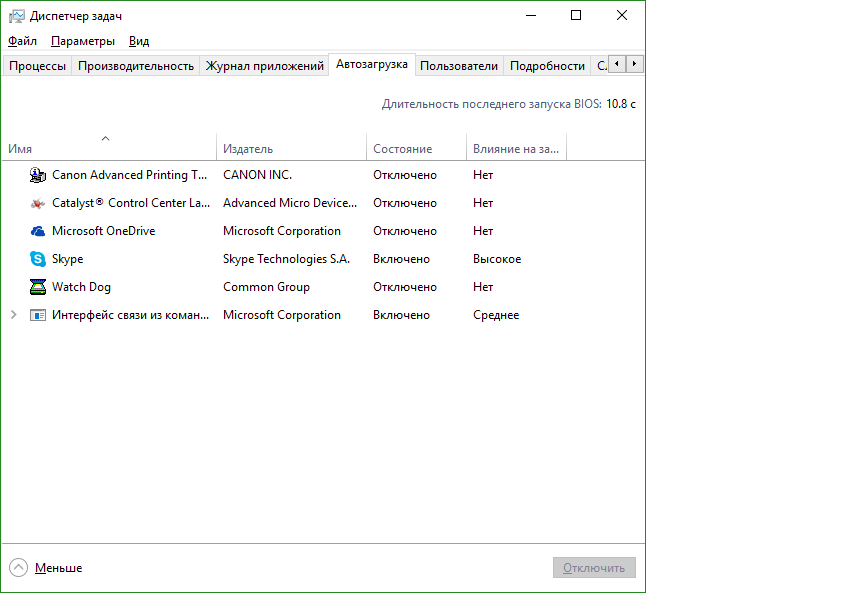
Task: Click publisher CANON INC. cell
Action: [x=257, y=175]
